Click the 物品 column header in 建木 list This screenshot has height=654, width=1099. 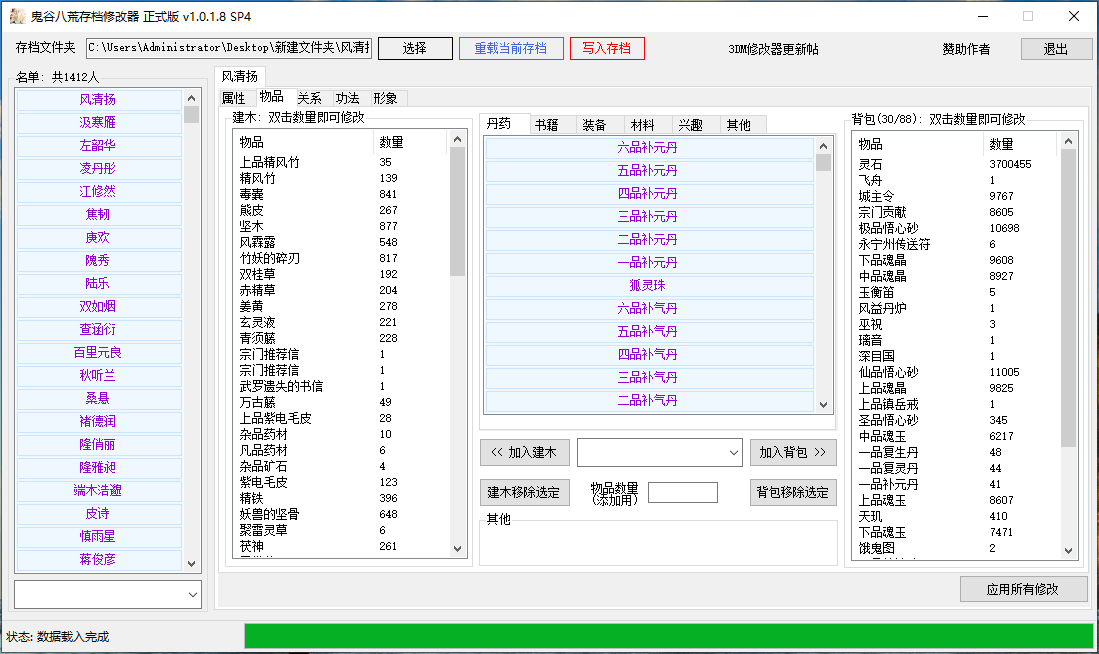point(305,142)
